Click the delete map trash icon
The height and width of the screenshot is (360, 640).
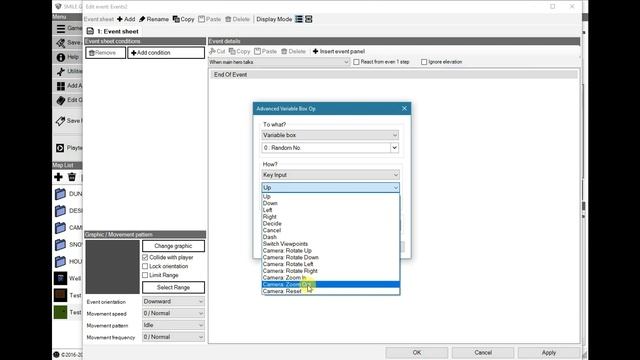tap(72, 177)
